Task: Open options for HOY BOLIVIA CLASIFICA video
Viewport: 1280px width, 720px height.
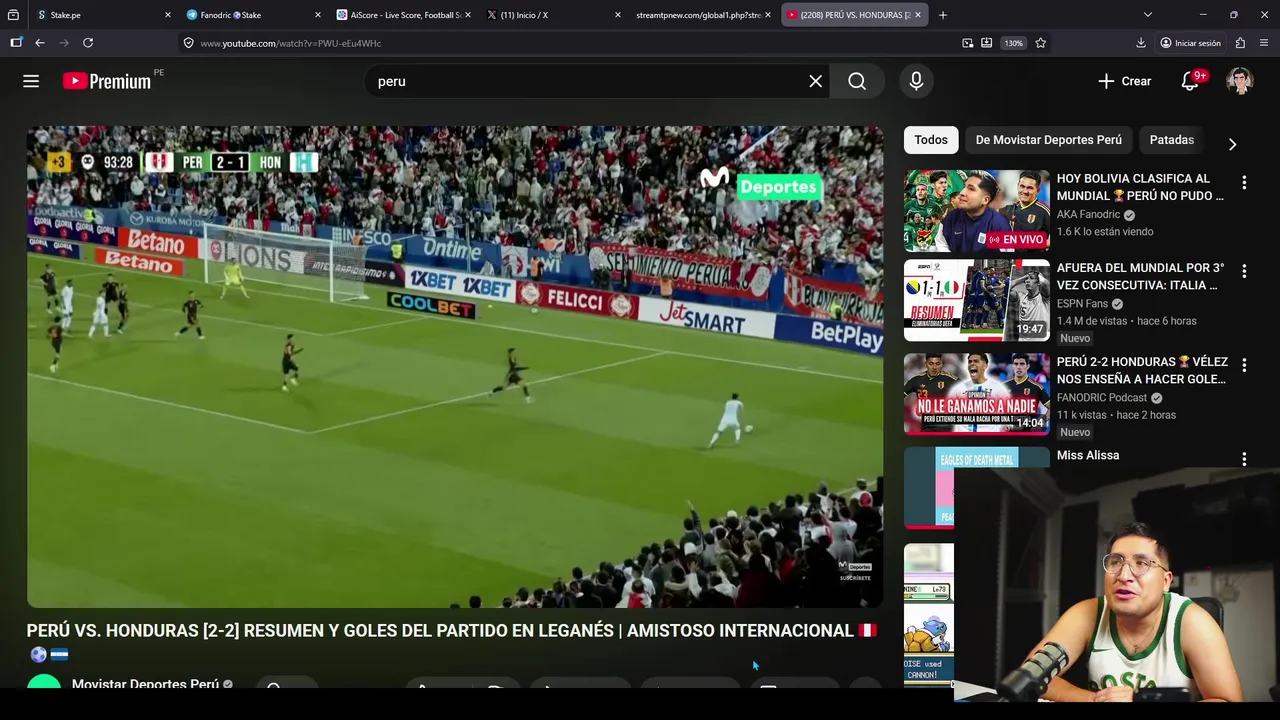Action: tap(1244, 183)
